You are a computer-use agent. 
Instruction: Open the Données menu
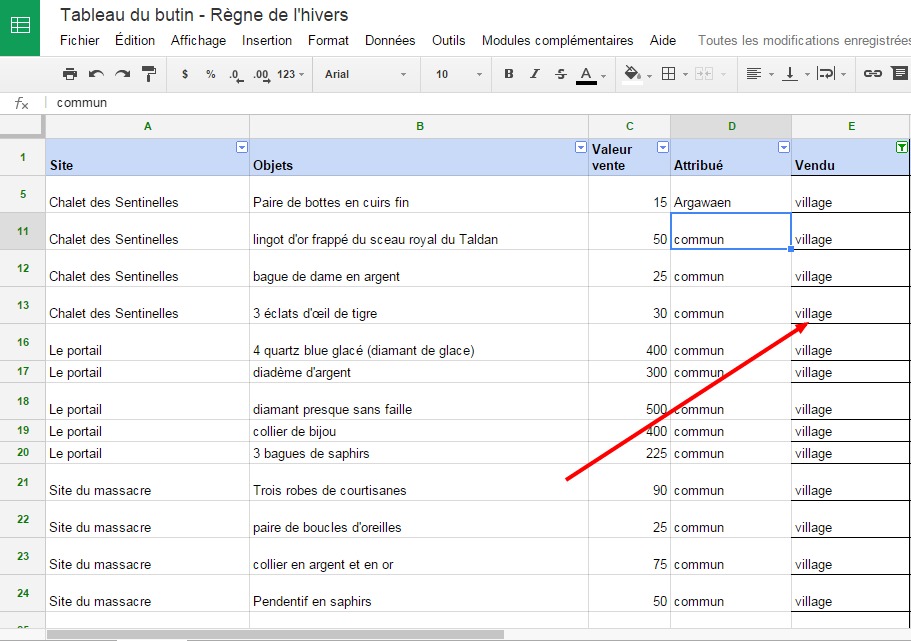390,41
